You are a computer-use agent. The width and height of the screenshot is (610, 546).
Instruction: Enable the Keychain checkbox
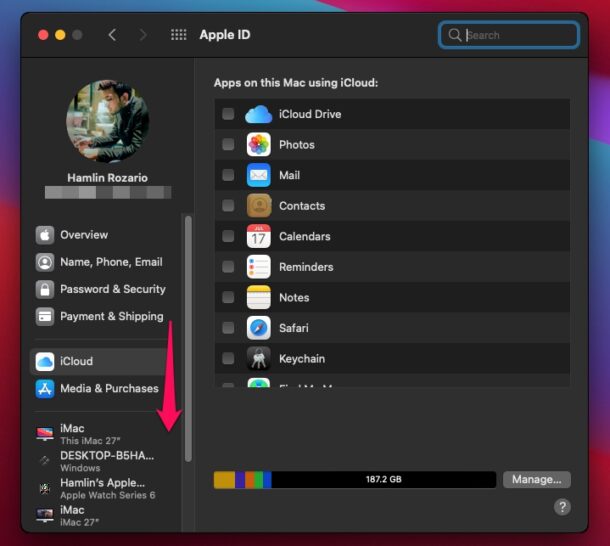(x=228, y=358)
